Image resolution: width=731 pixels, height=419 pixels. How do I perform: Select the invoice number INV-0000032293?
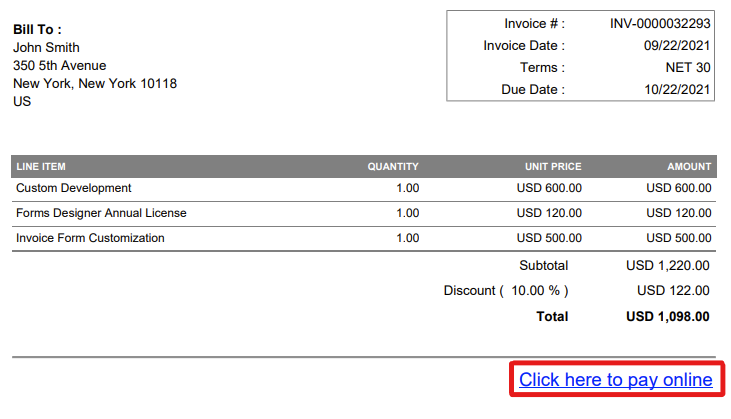660,23
